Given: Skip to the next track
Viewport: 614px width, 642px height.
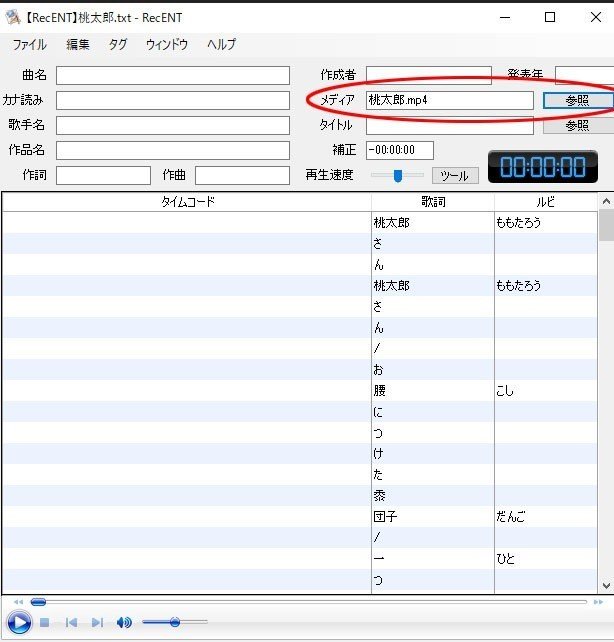Looking at the screenshot, I should tap(97, 623).
